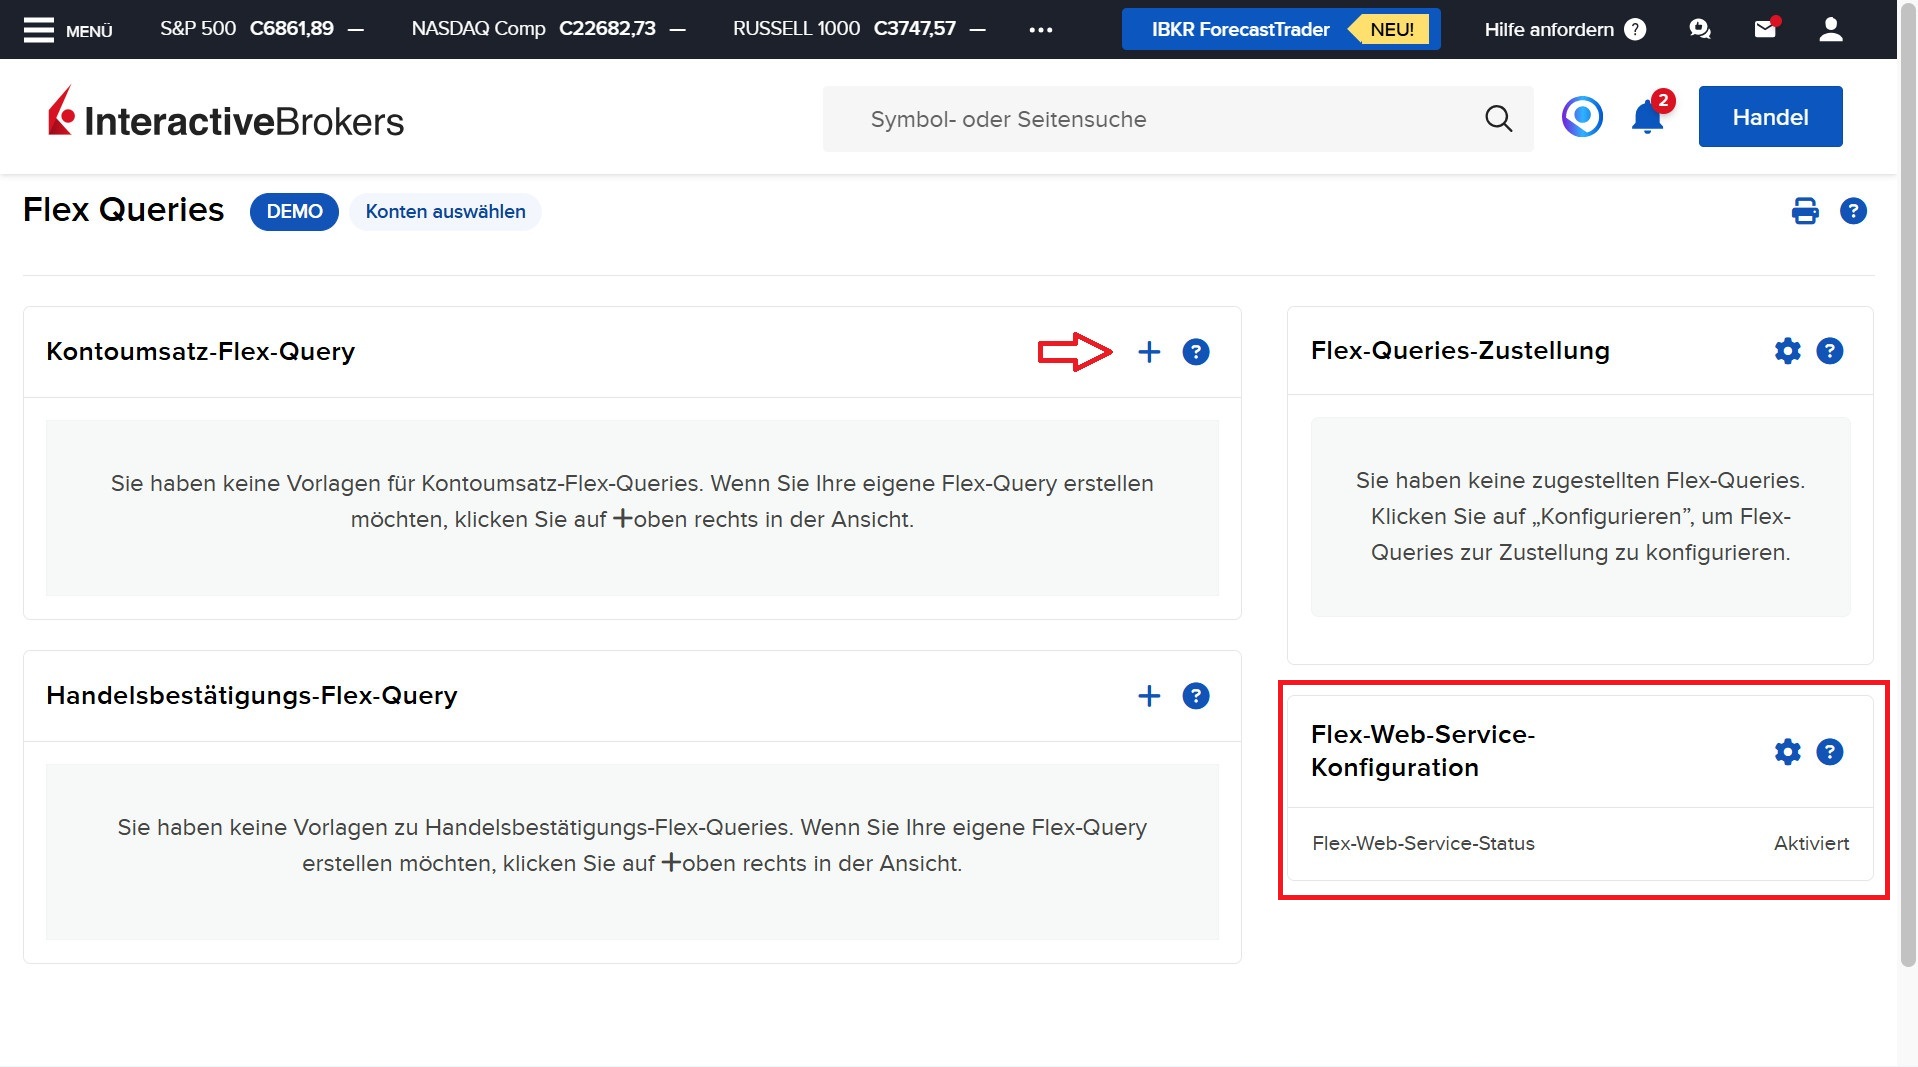Click the RUSSELL 1000 ticker quote

click(859, 29)
